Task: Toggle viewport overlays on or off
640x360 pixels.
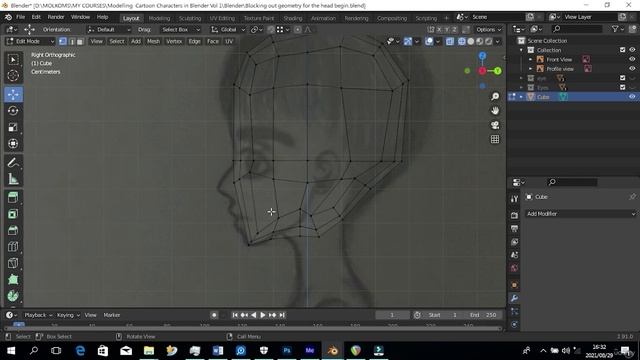Action: (x=429, y=41)
